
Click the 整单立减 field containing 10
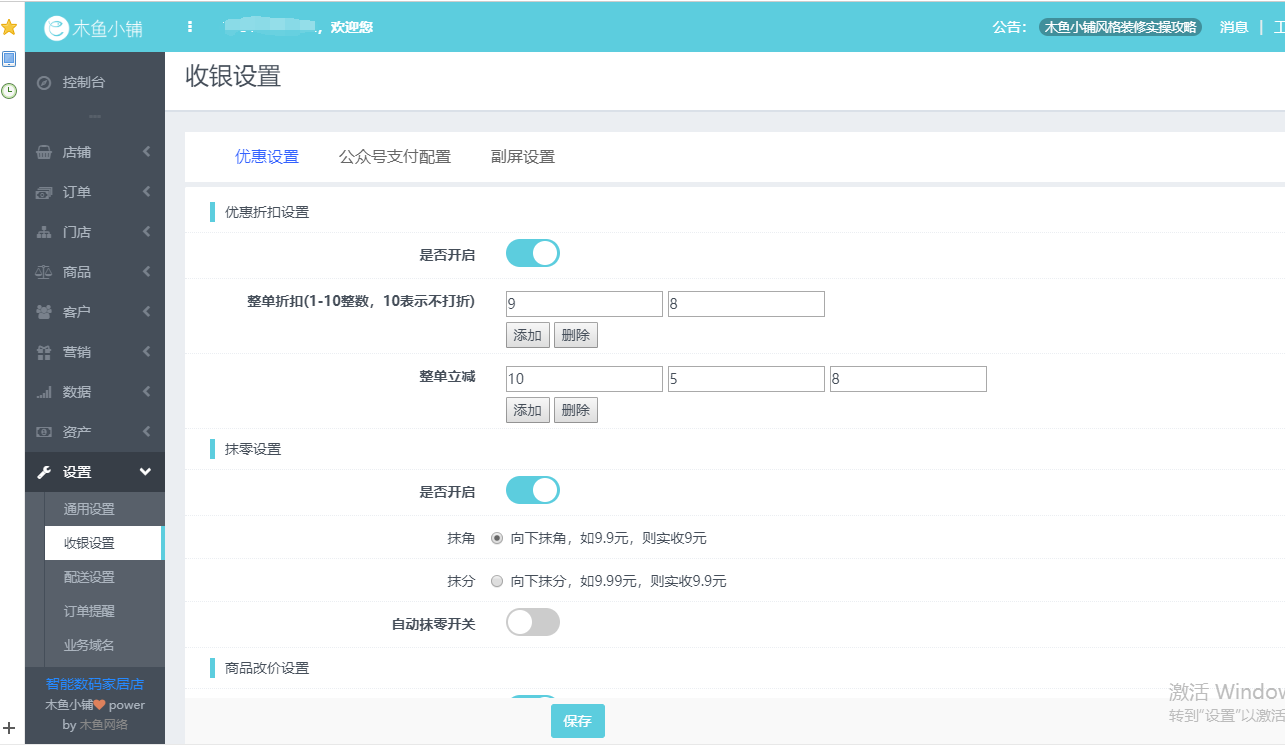pos(584,379)
